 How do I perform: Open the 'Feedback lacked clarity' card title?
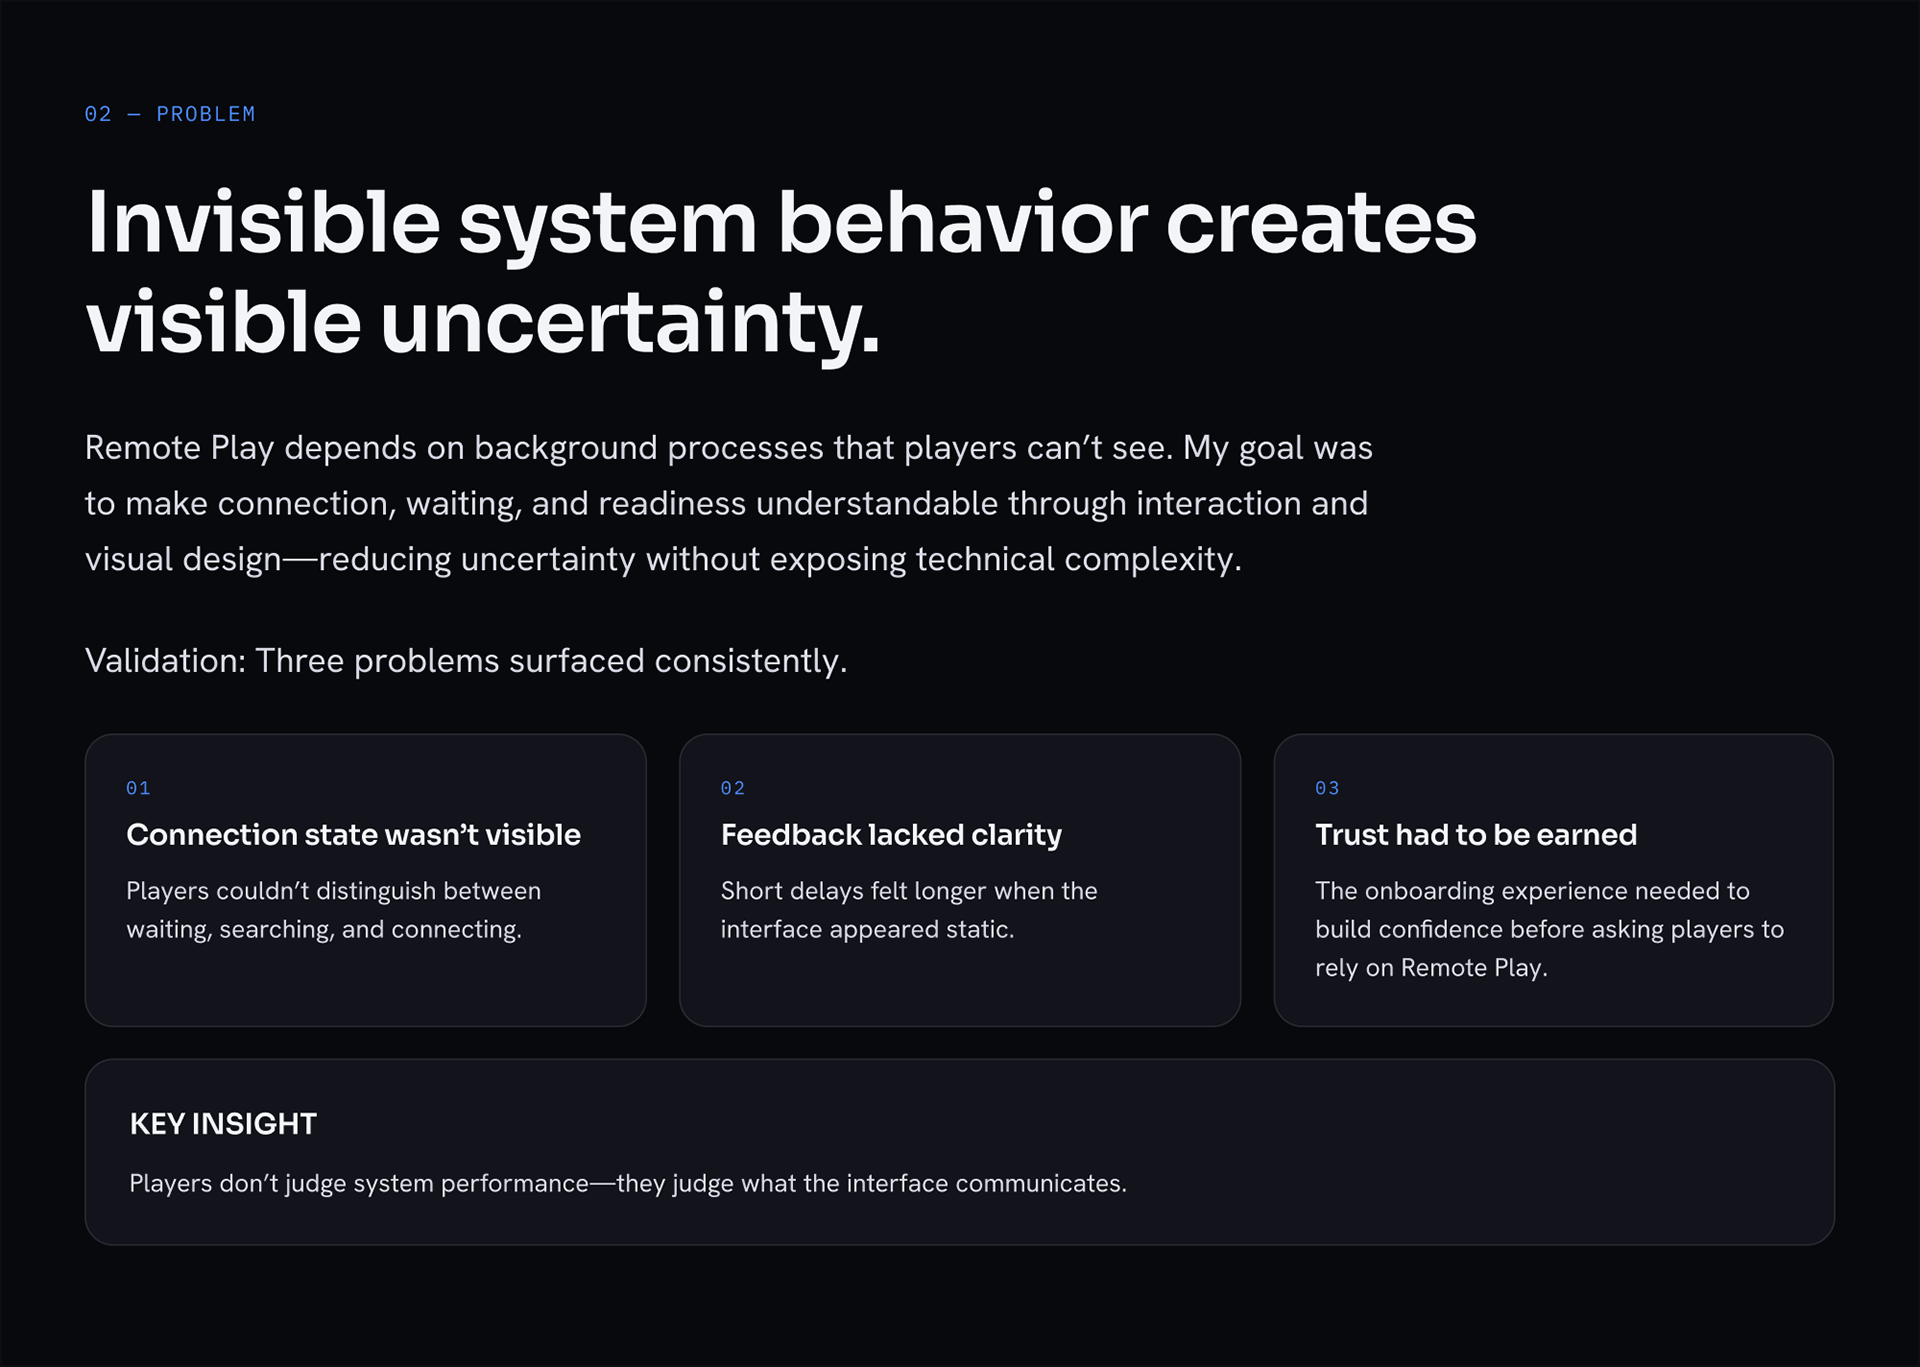pos(891,835)
